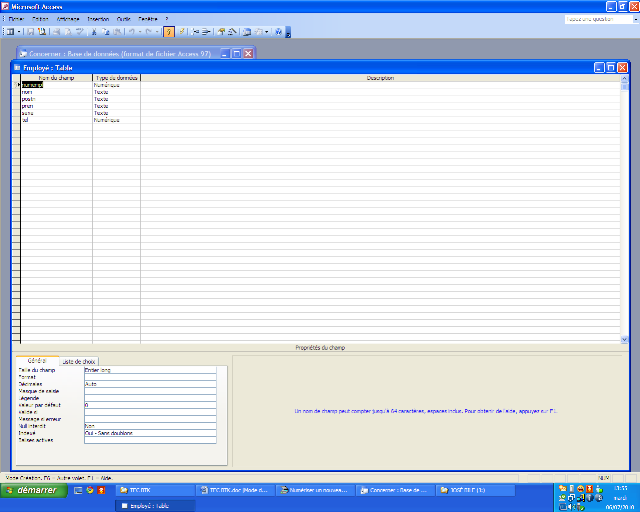
Task: Click the Undo arrow icon
Action: (x=131, y=32)
